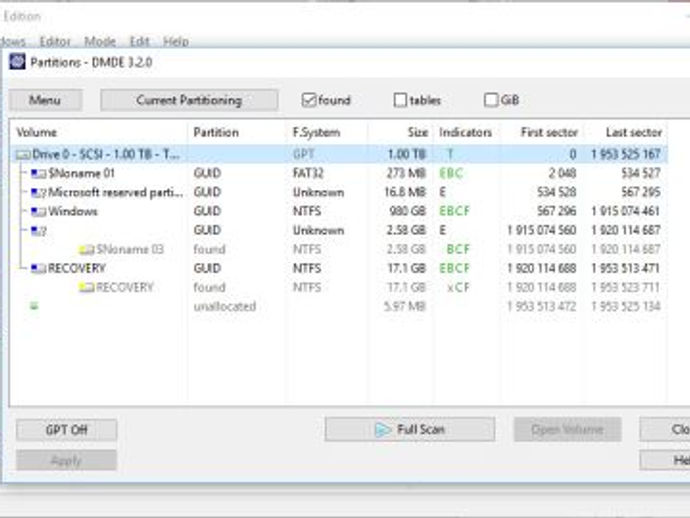Screen dimensions: 690x518
Task: Select the '$Noname 01' volume row
Action: pyautogui.click(x=339, y=173)
